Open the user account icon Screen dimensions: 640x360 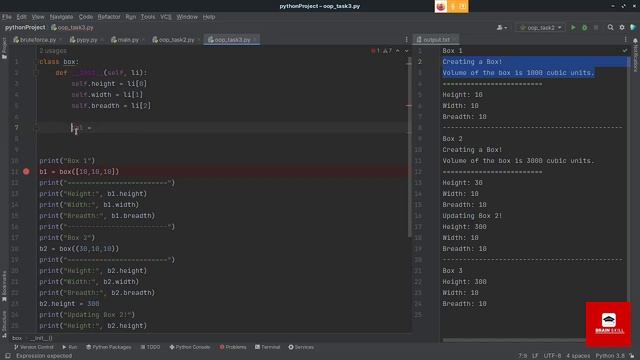click(x=502, y=27)
